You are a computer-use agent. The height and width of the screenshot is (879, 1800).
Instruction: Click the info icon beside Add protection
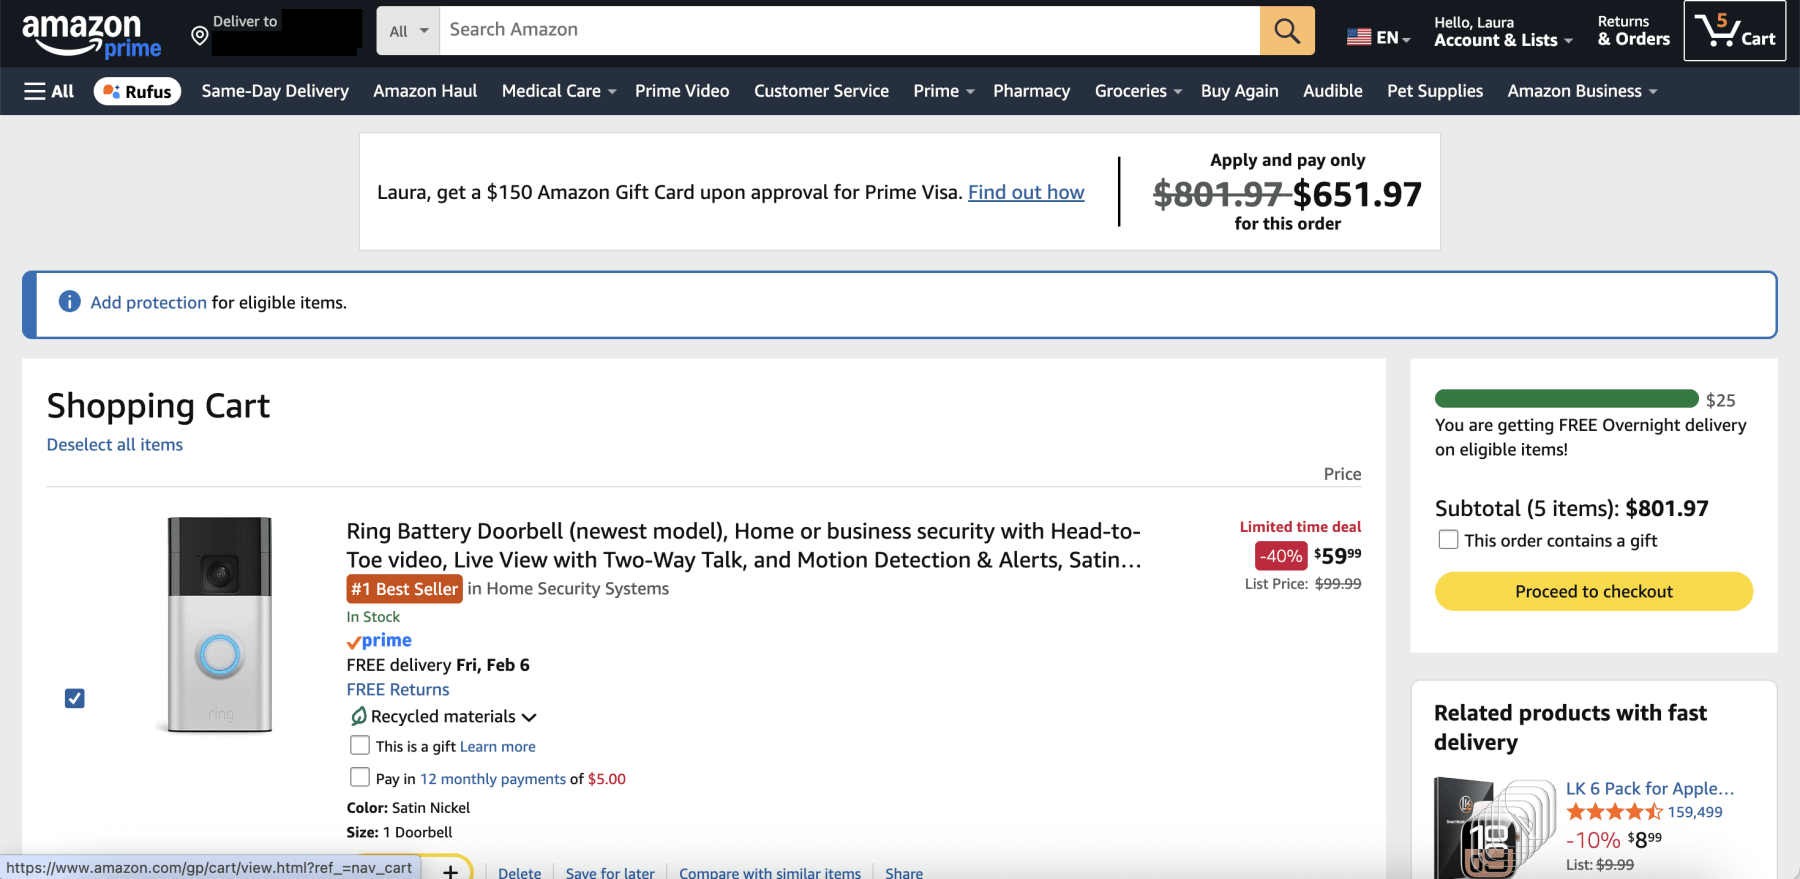[x=69, y=301]
